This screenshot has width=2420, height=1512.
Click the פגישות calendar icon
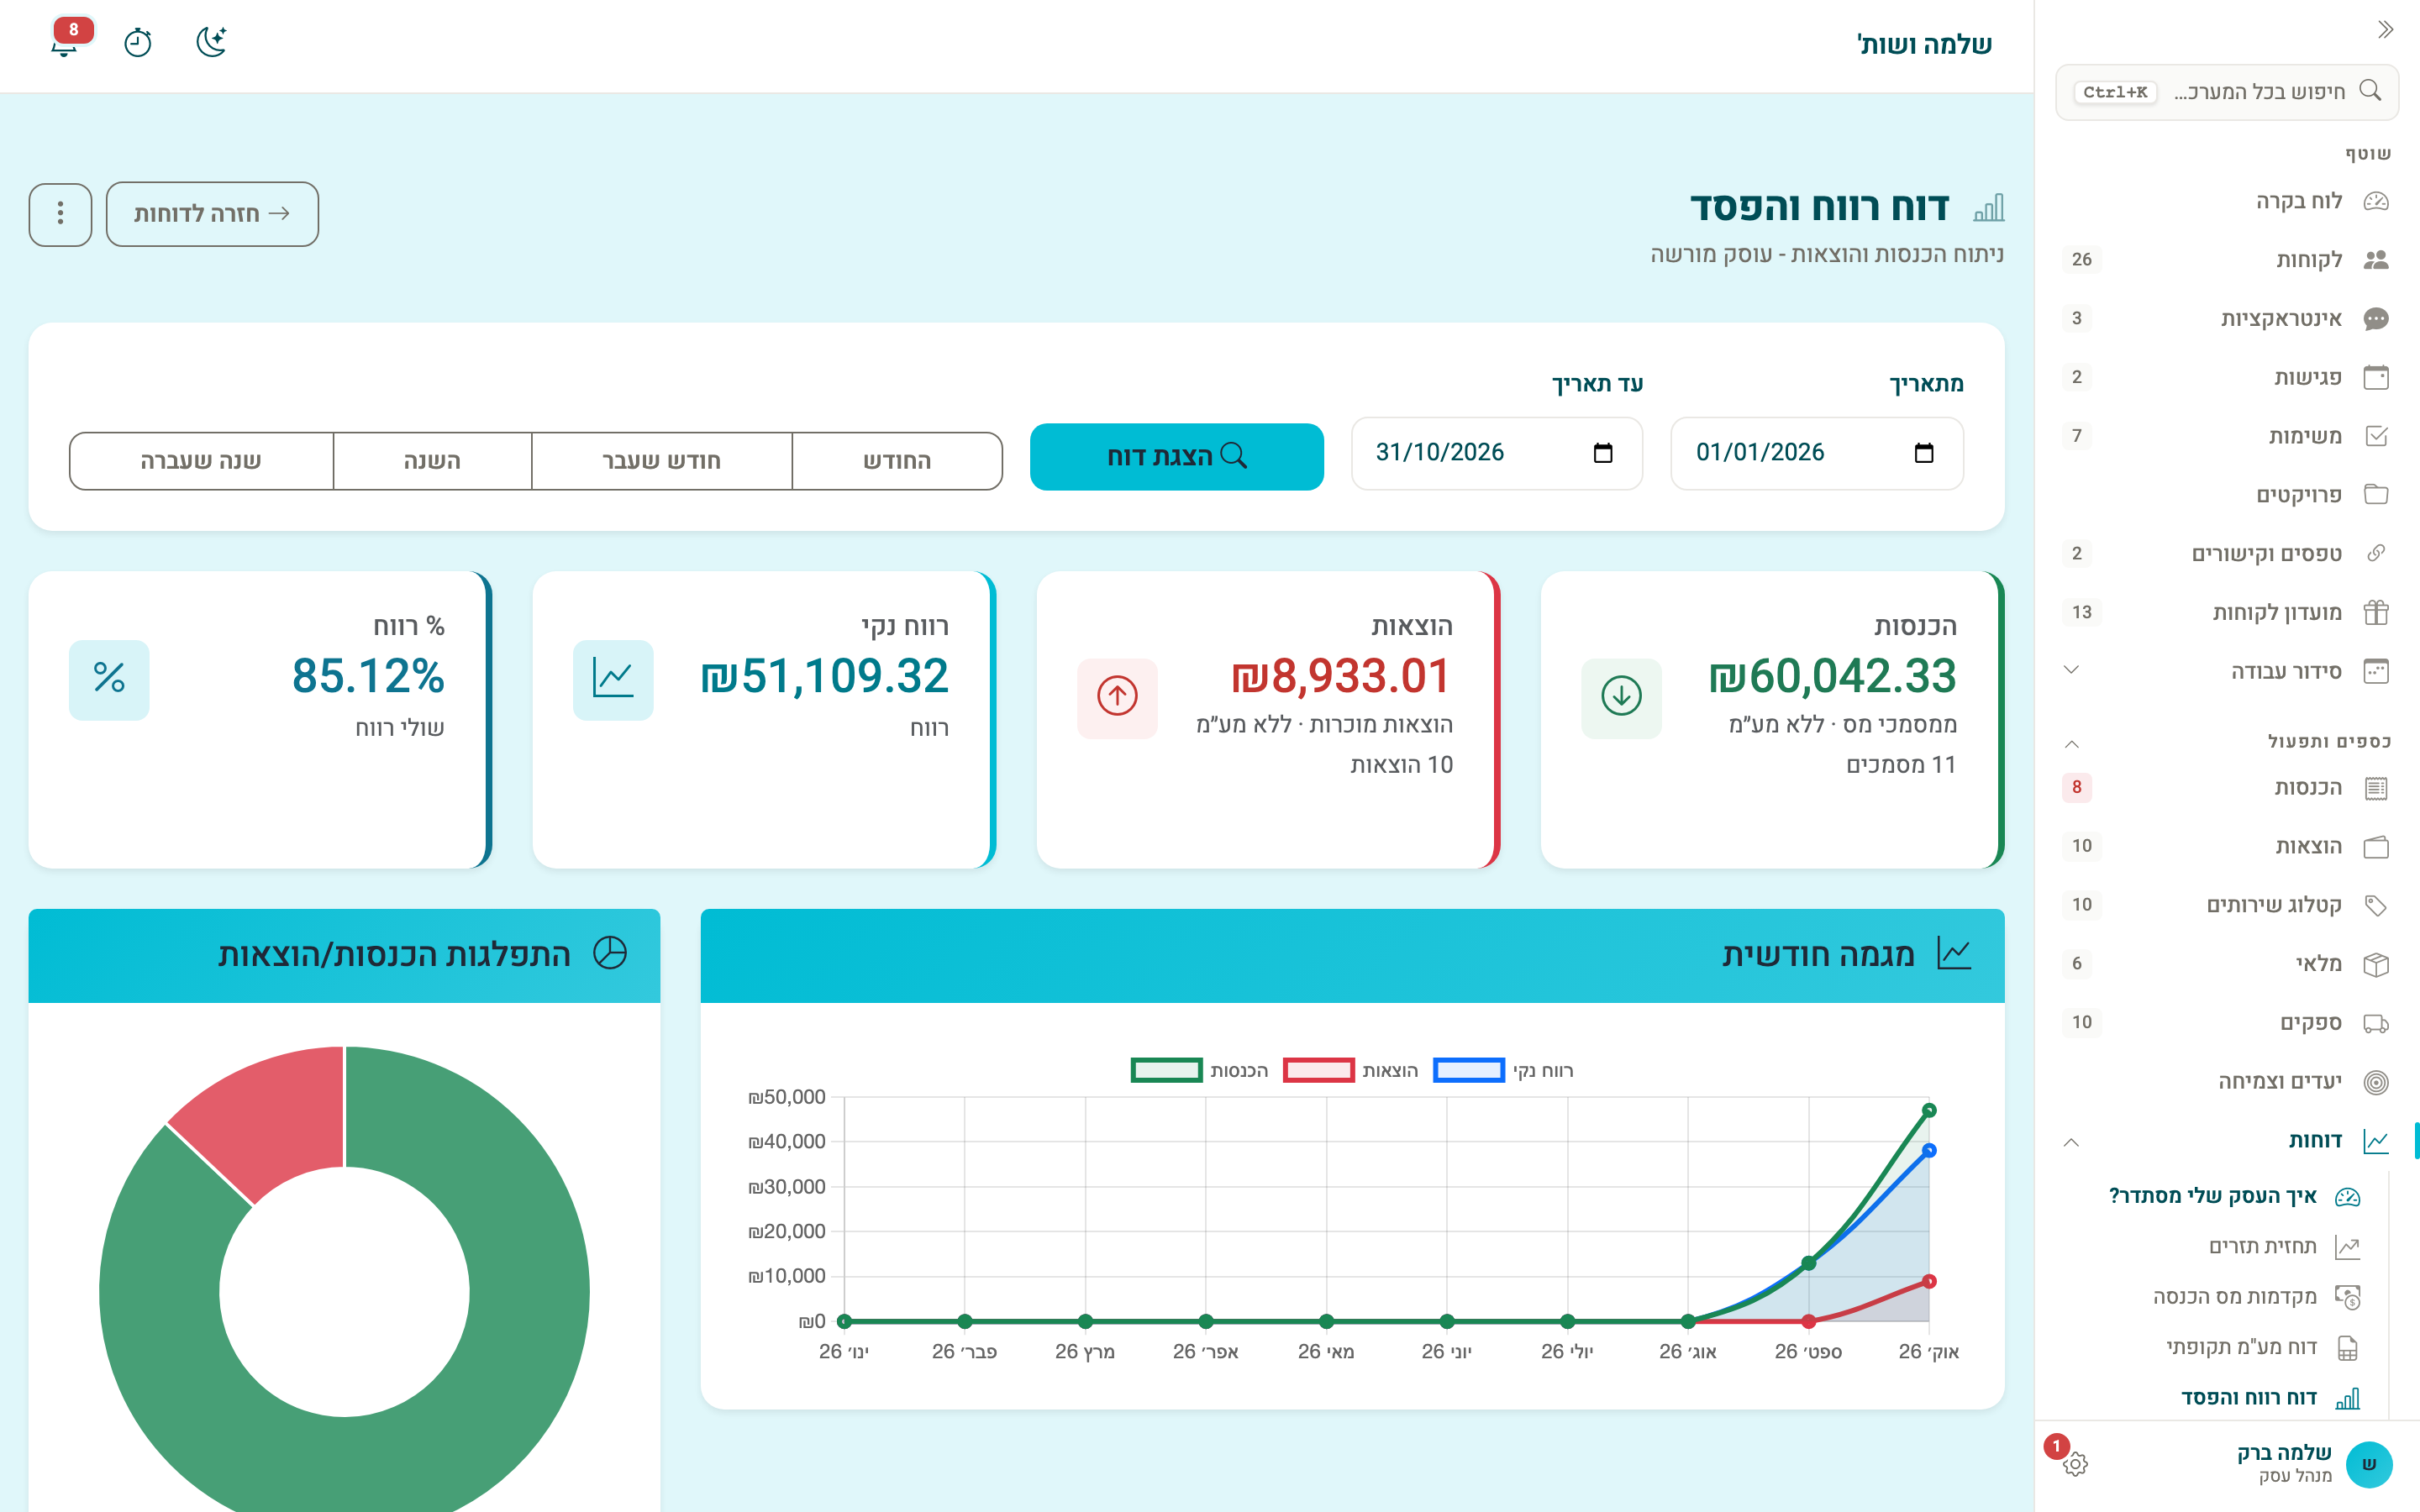[2376, 377]
